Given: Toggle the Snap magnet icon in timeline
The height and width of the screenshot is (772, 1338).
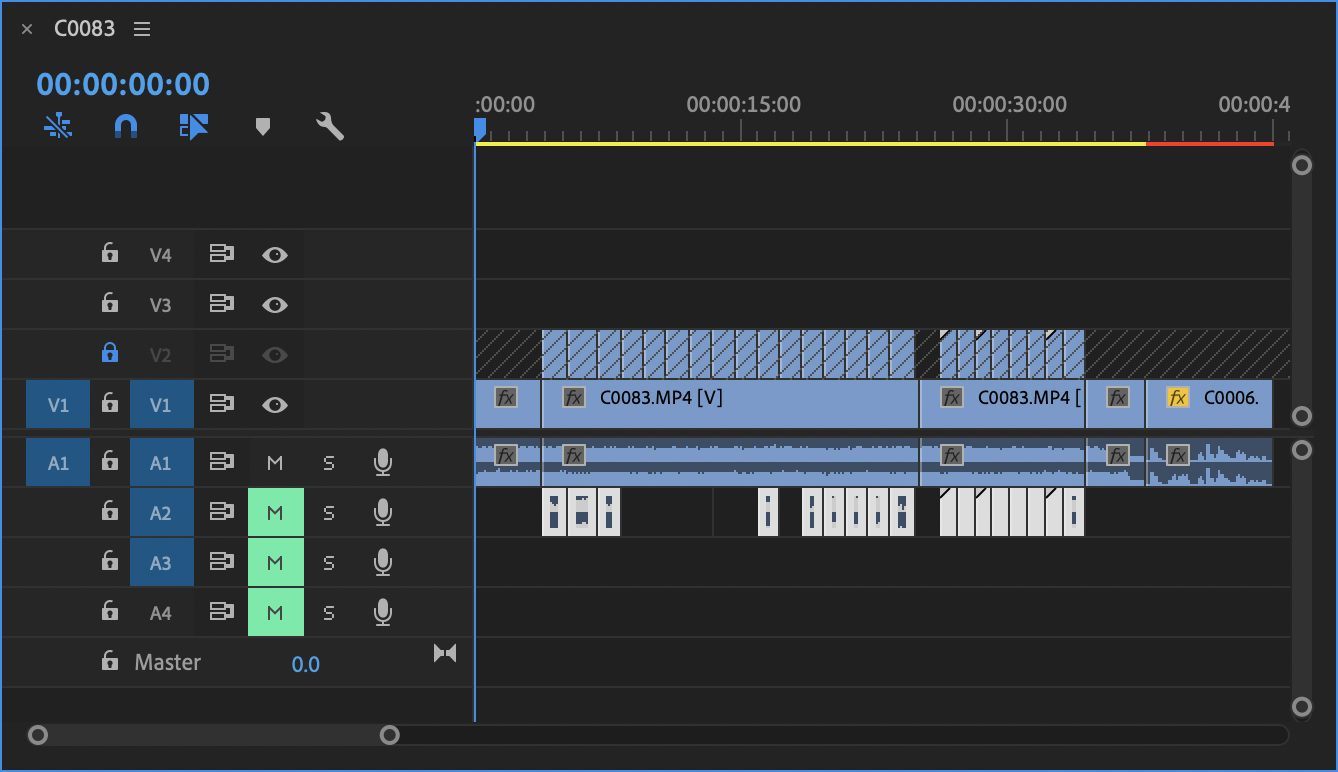Looking at the screenshot, I should click(x=125, y=126).
